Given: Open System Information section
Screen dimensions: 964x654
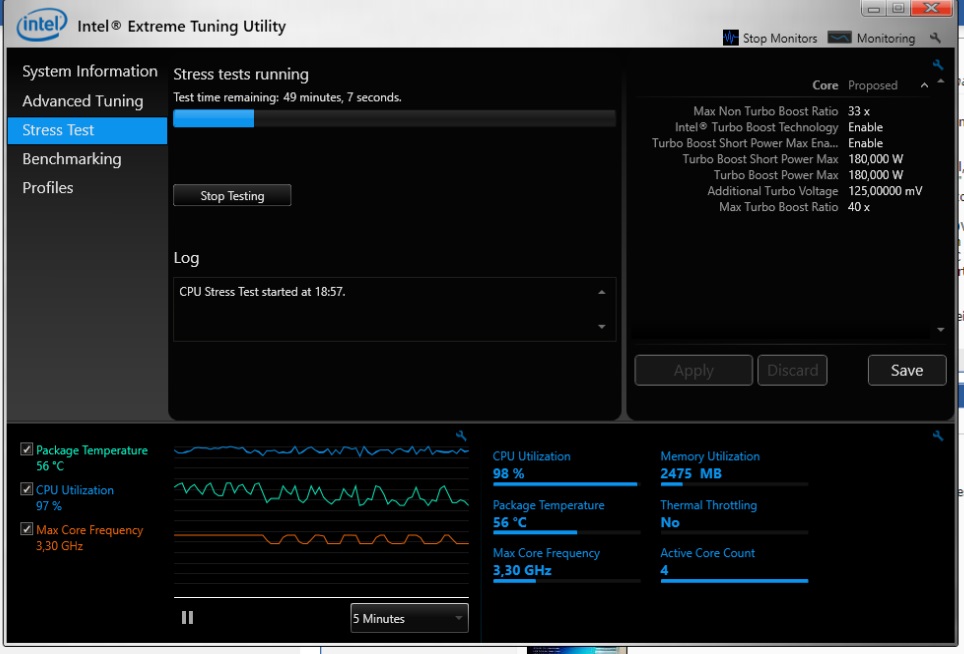Looking at the screenshot, I should pos(90,71).
